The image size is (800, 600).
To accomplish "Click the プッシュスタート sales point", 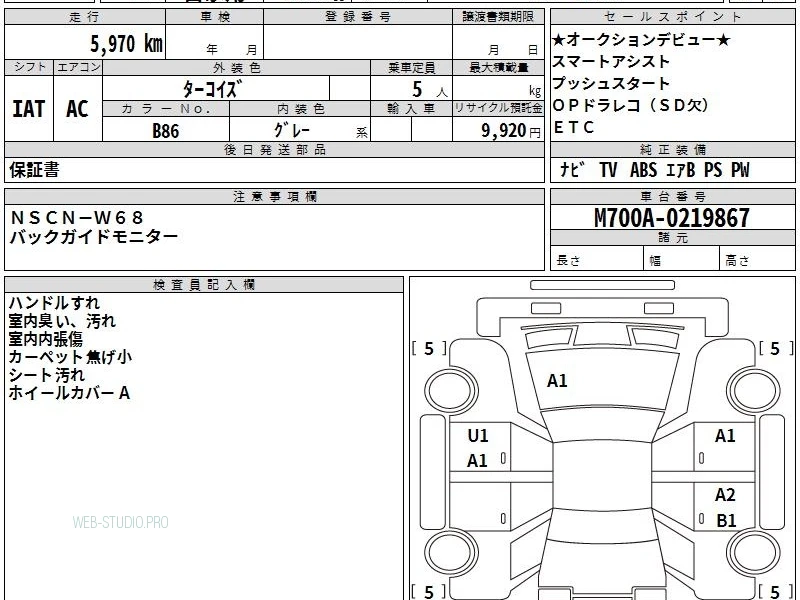I will 611,83.
